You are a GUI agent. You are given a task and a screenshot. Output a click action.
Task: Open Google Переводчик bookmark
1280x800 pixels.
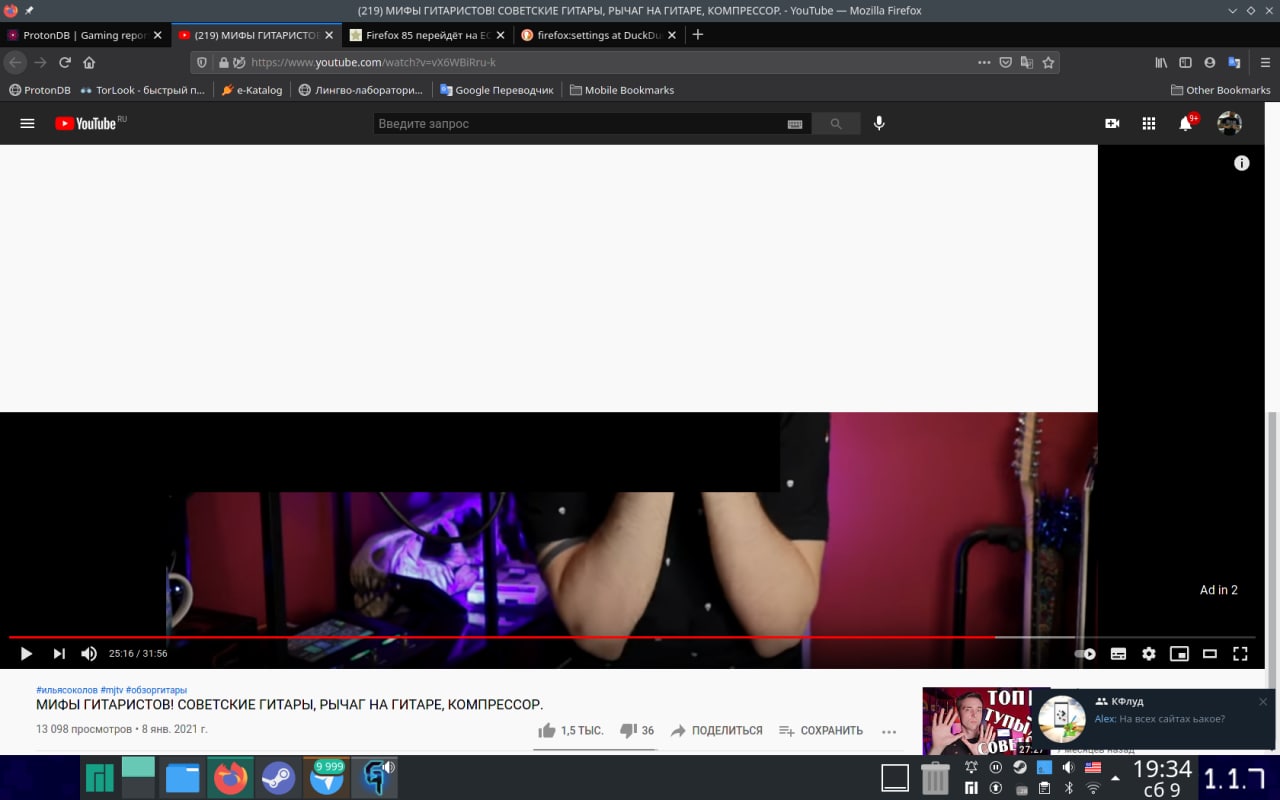tap(497, 90)
